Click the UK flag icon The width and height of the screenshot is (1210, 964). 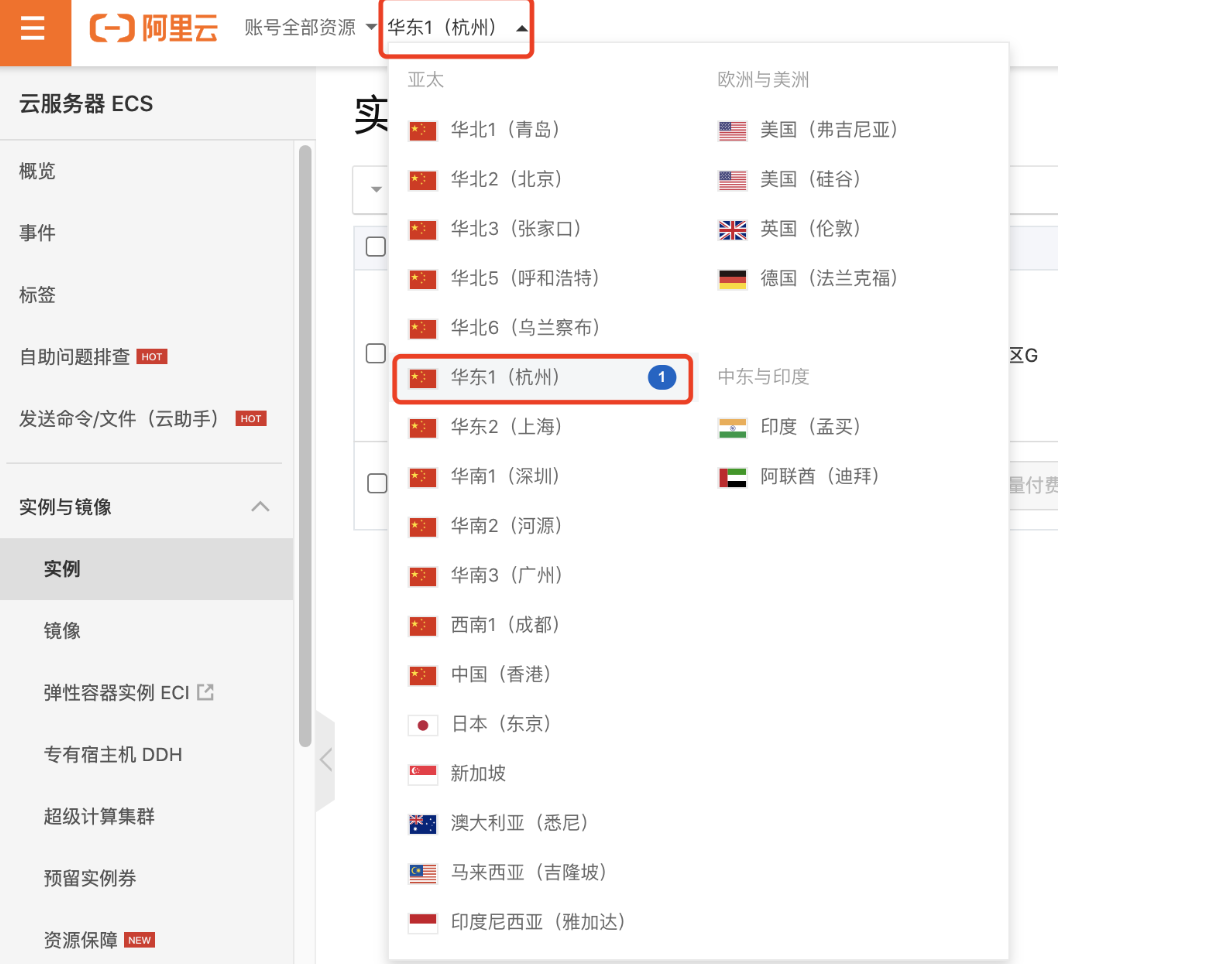(x=733, y=230)
